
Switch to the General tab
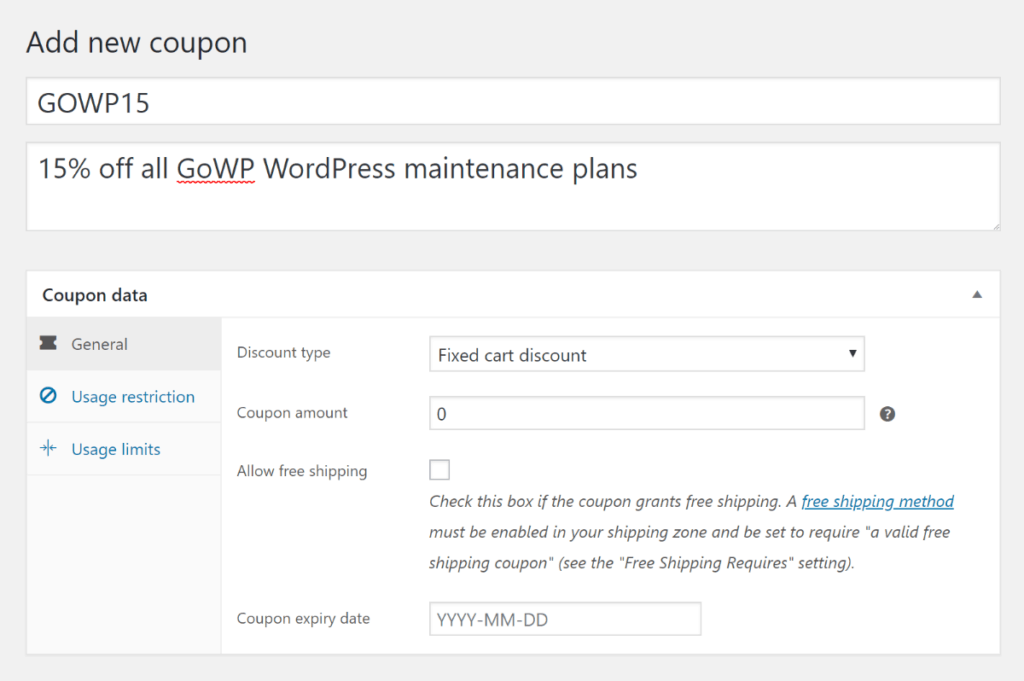(124, 343)
